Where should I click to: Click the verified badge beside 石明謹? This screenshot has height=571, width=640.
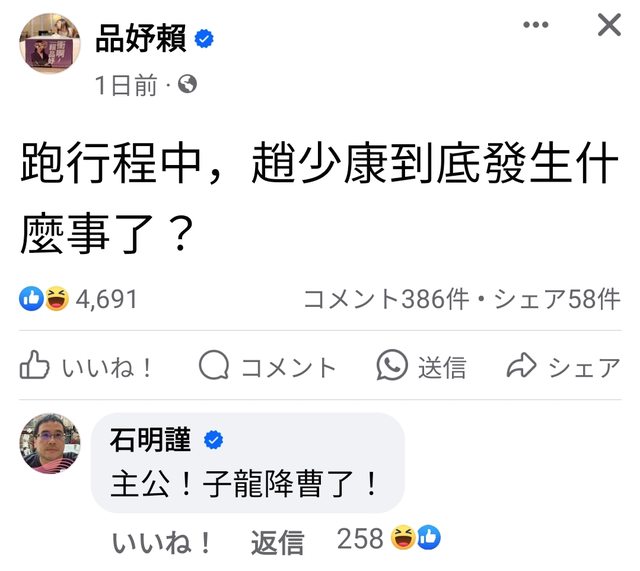pos(213,439)
